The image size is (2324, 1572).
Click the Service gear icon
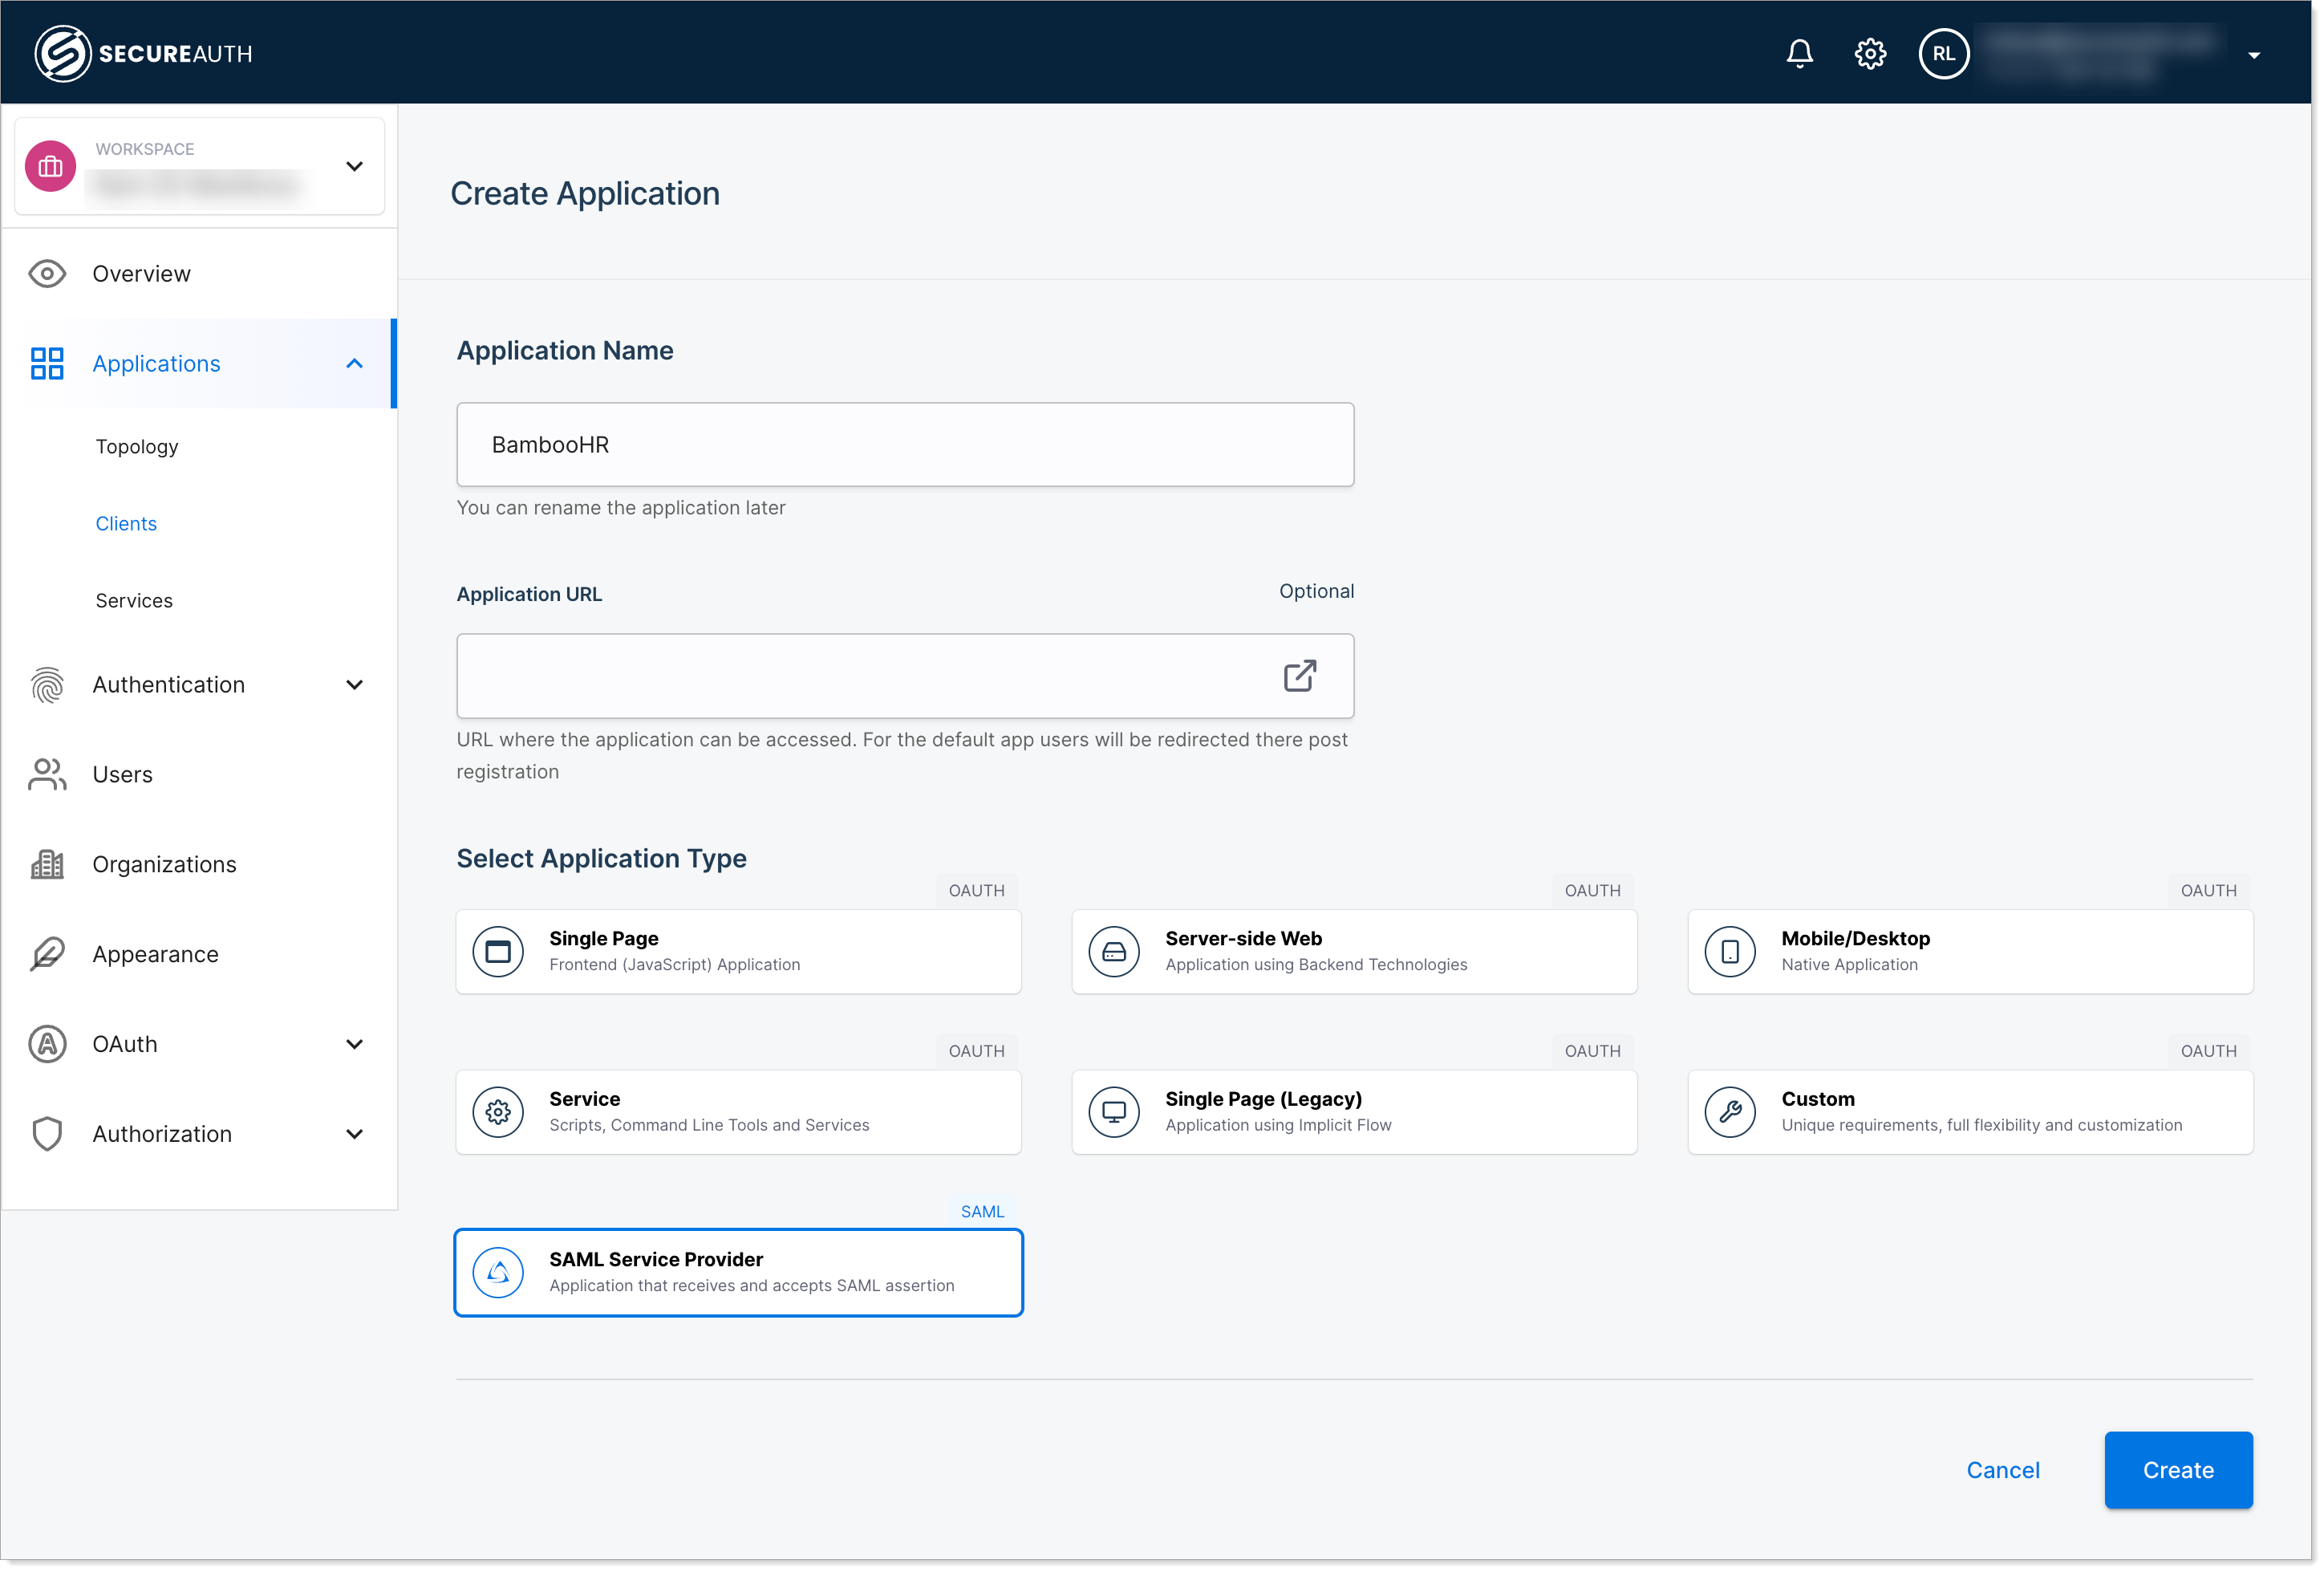[x=498, y=1111]
